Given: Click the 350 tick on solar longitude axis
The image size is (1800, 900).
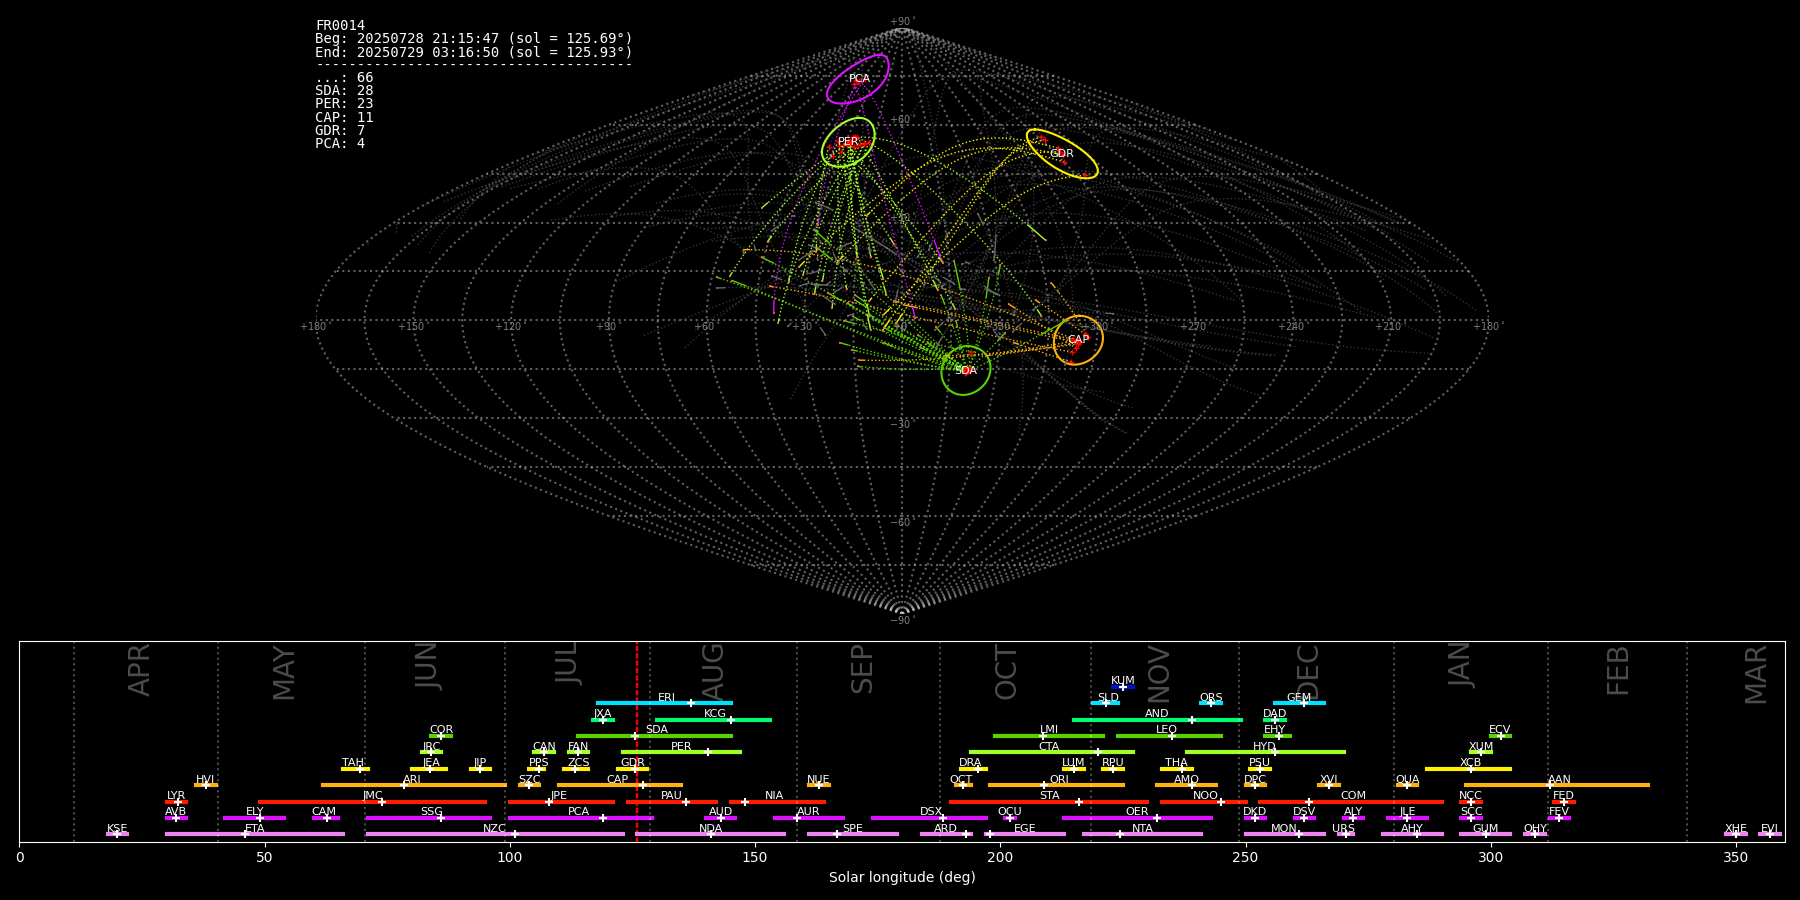Looking at the screenshot, I should click(1735, 857).
